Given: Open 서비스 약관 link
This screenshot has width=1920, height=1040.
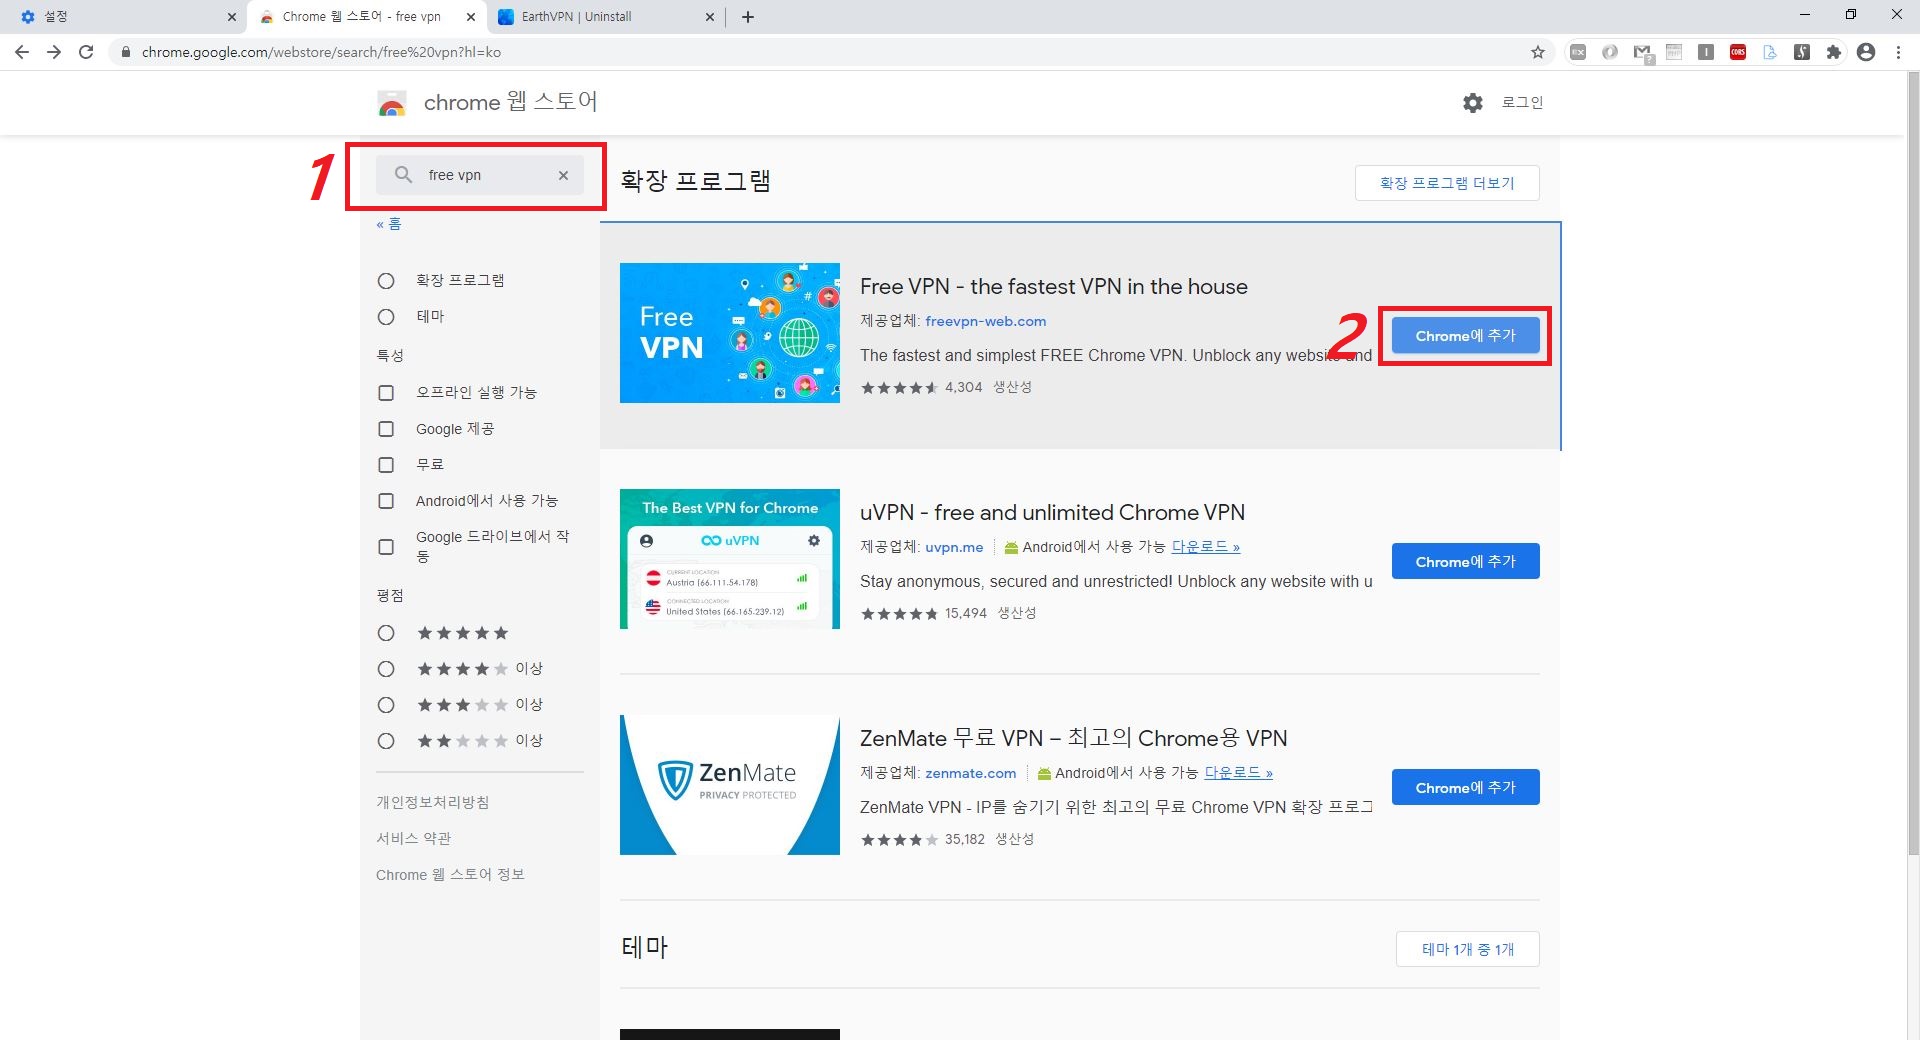Looking at the screenshot, I should 413,838.
